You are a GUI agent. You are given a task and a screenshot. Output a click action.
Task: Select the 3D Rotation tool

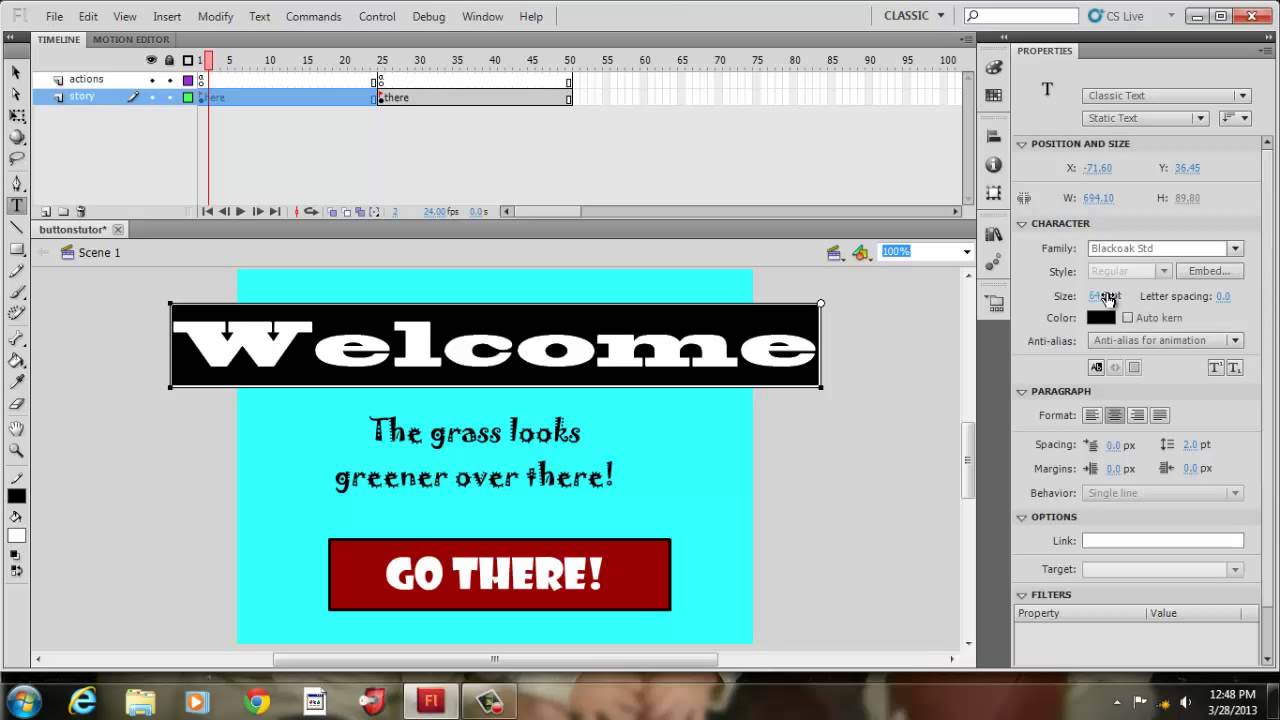pos(16,137)
